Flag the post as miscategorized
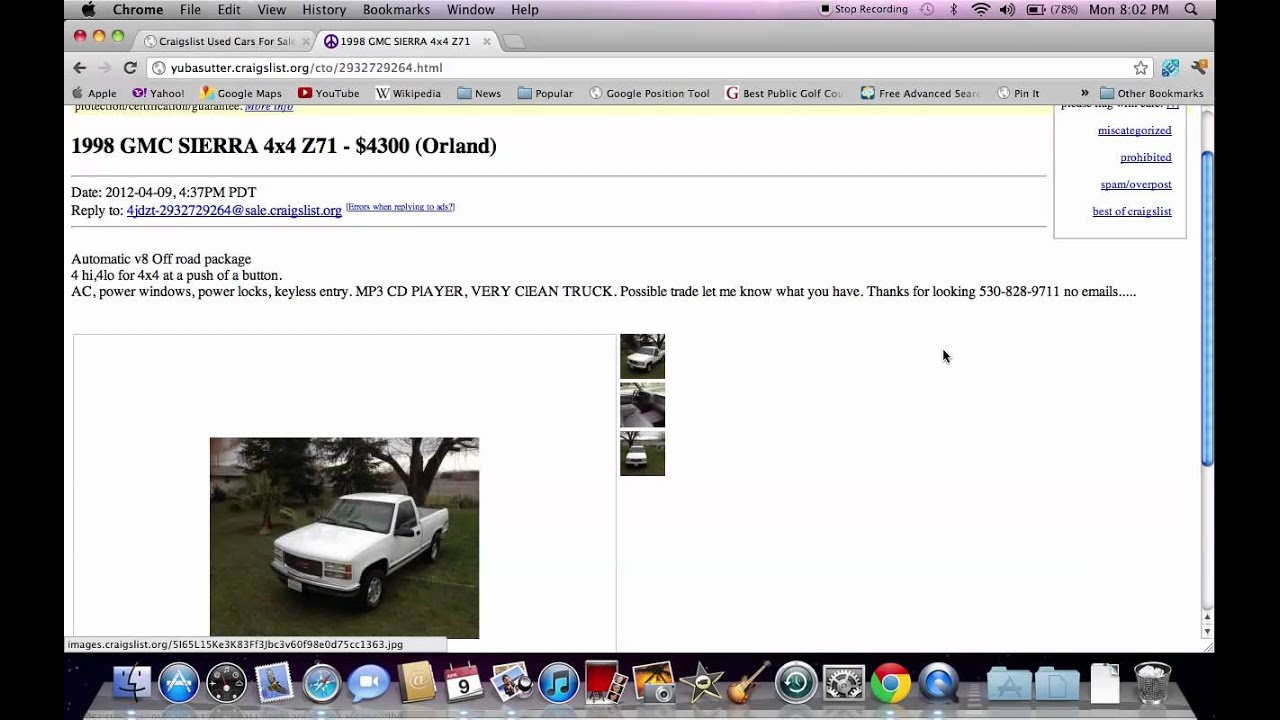 tap(1134, 130)
